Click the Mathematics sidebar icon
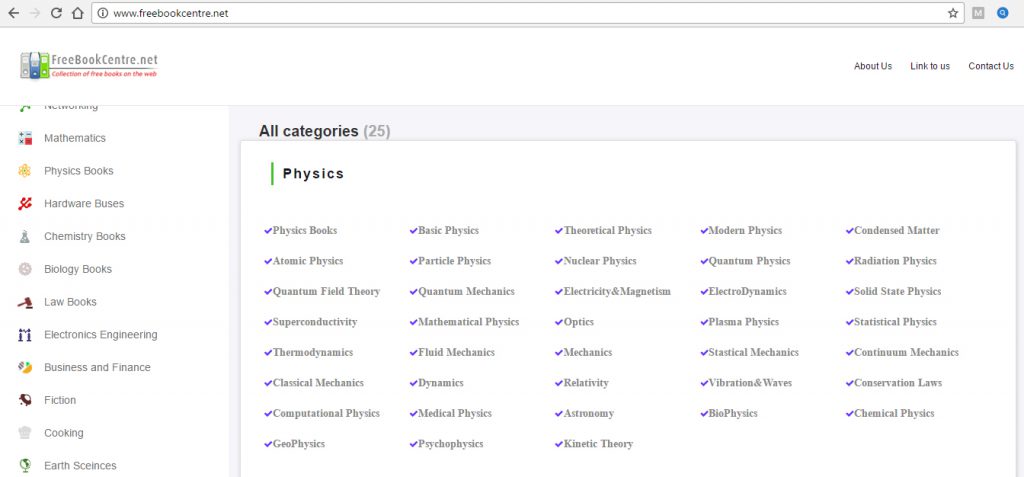This screenshot has height=477, width=1024. (x=25, y=138)
